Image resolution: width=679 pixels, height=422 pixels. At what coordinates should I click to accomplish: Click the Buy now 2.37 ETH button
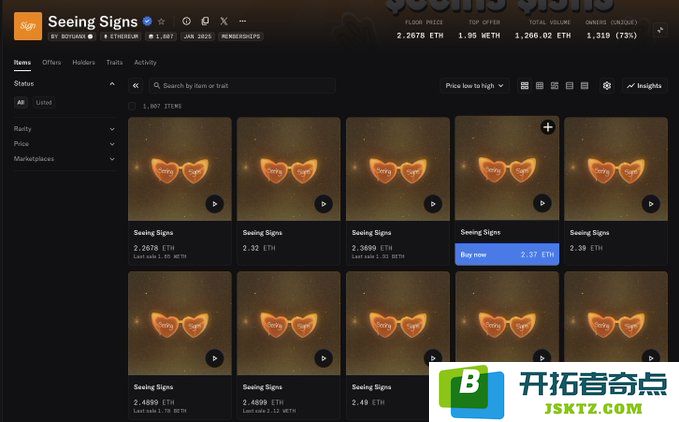tap(507, 254)
